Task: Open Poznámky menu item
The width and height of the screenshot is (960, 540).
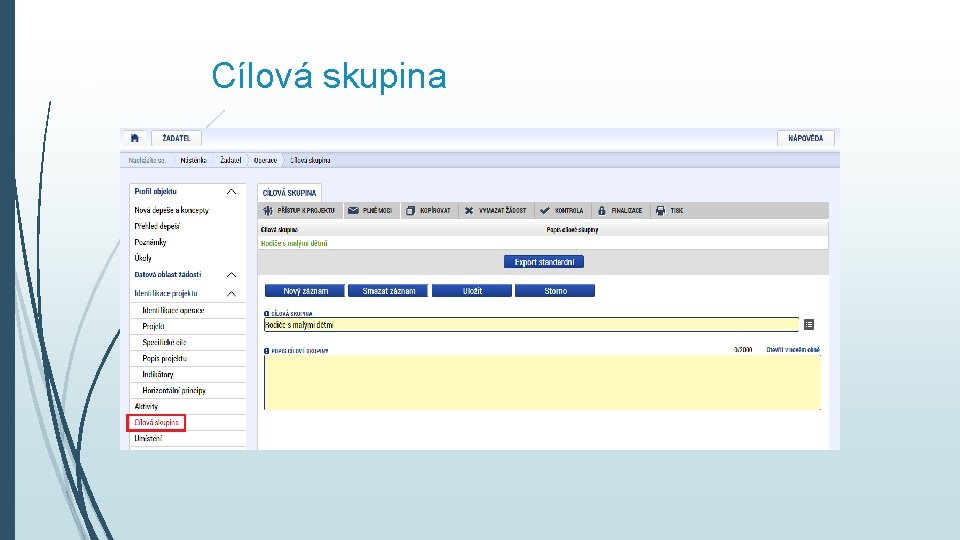Action: [x=151, y=242]
